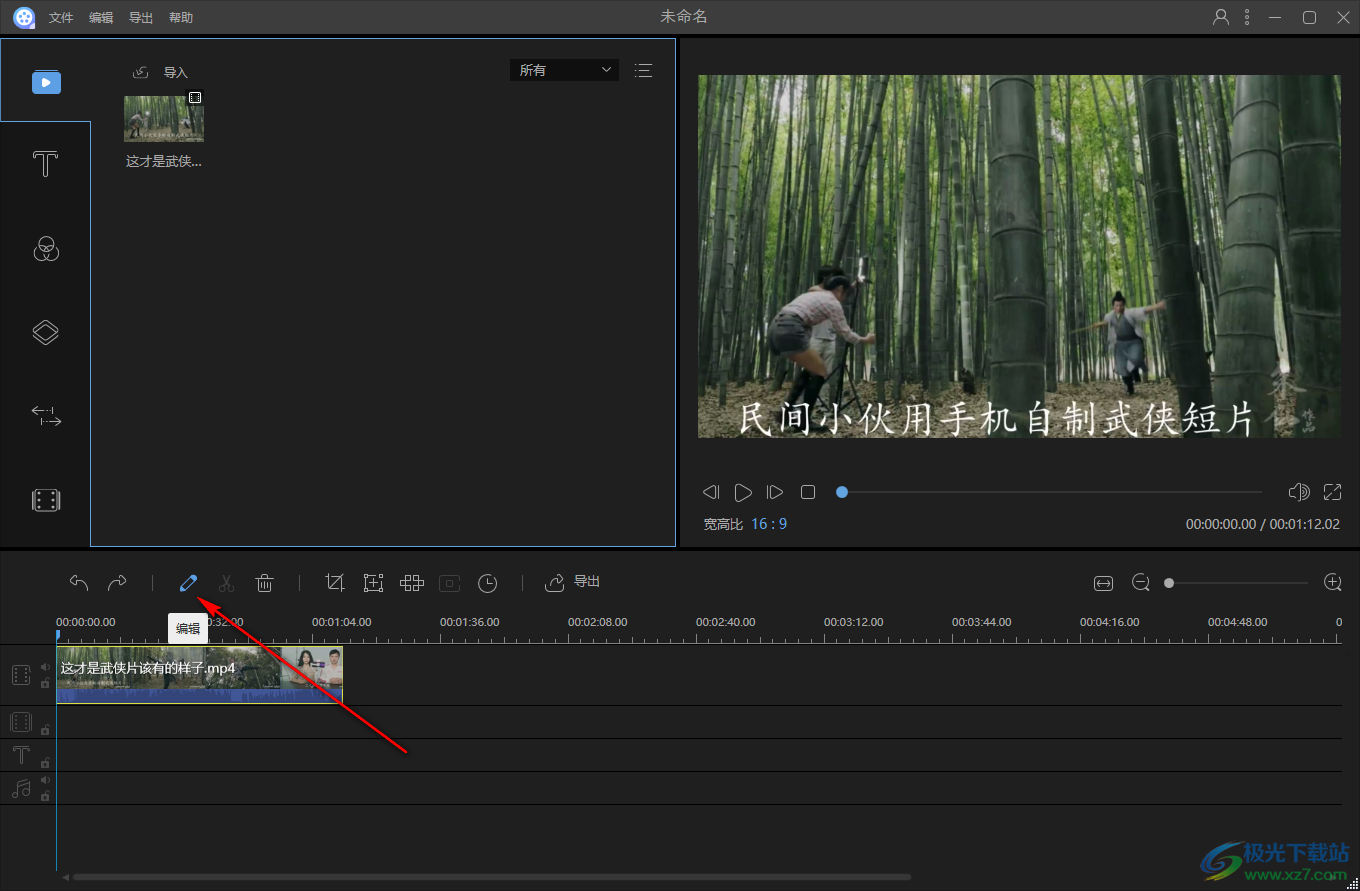This screenshot has width=1360, height=891.
Task: Click the 00:01:04.00 ruler mark
Action: coord(341,622)
